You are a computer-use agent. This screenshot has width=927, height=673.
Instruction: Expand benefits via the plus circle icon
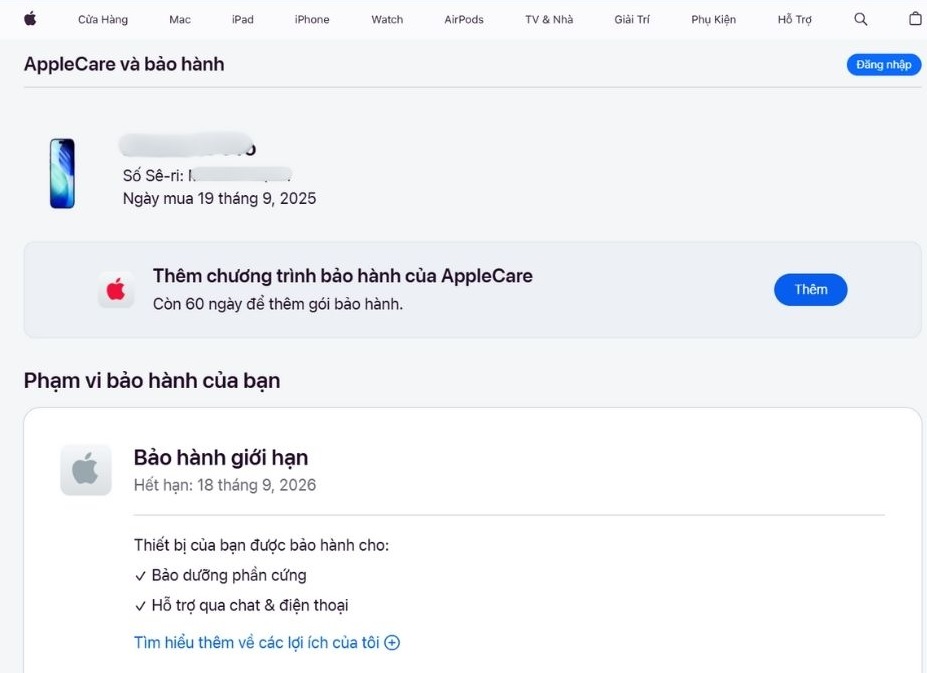click(x=393, y=642)
